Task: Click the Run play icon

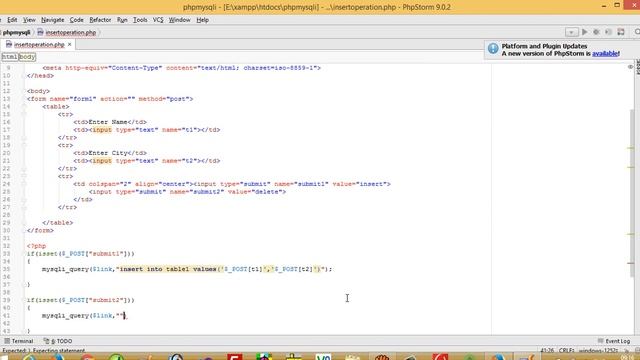Action: (x=584, y=32)
